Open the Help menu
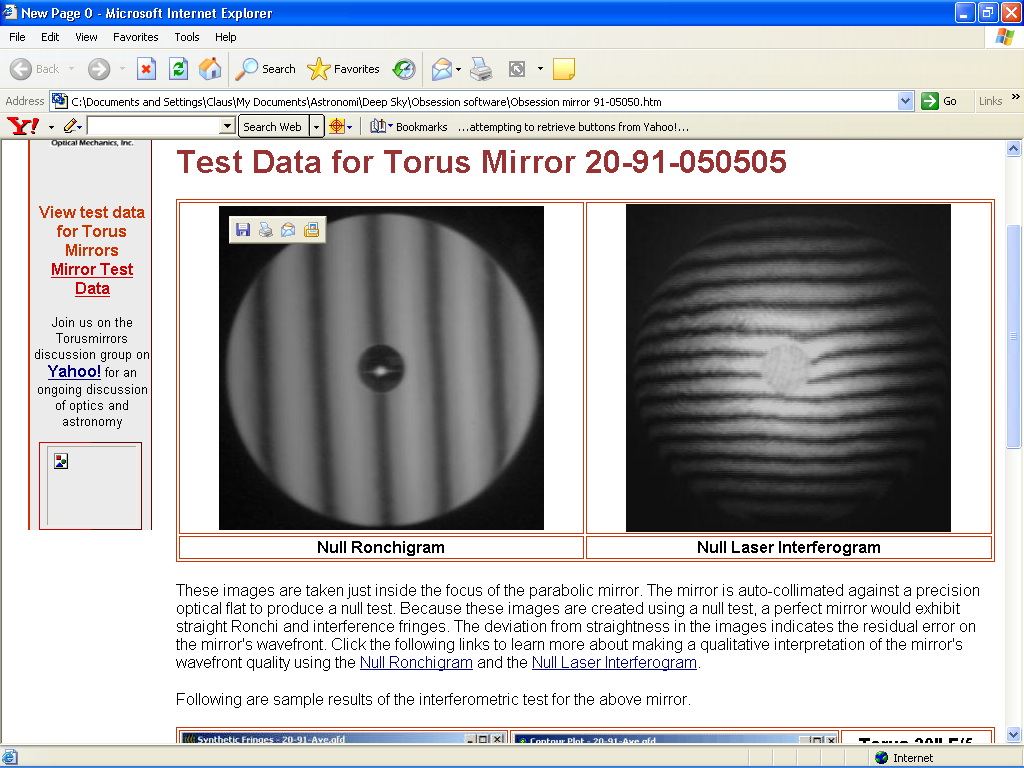Screen dimensions: 1024x768 click(x=225, y=37)
